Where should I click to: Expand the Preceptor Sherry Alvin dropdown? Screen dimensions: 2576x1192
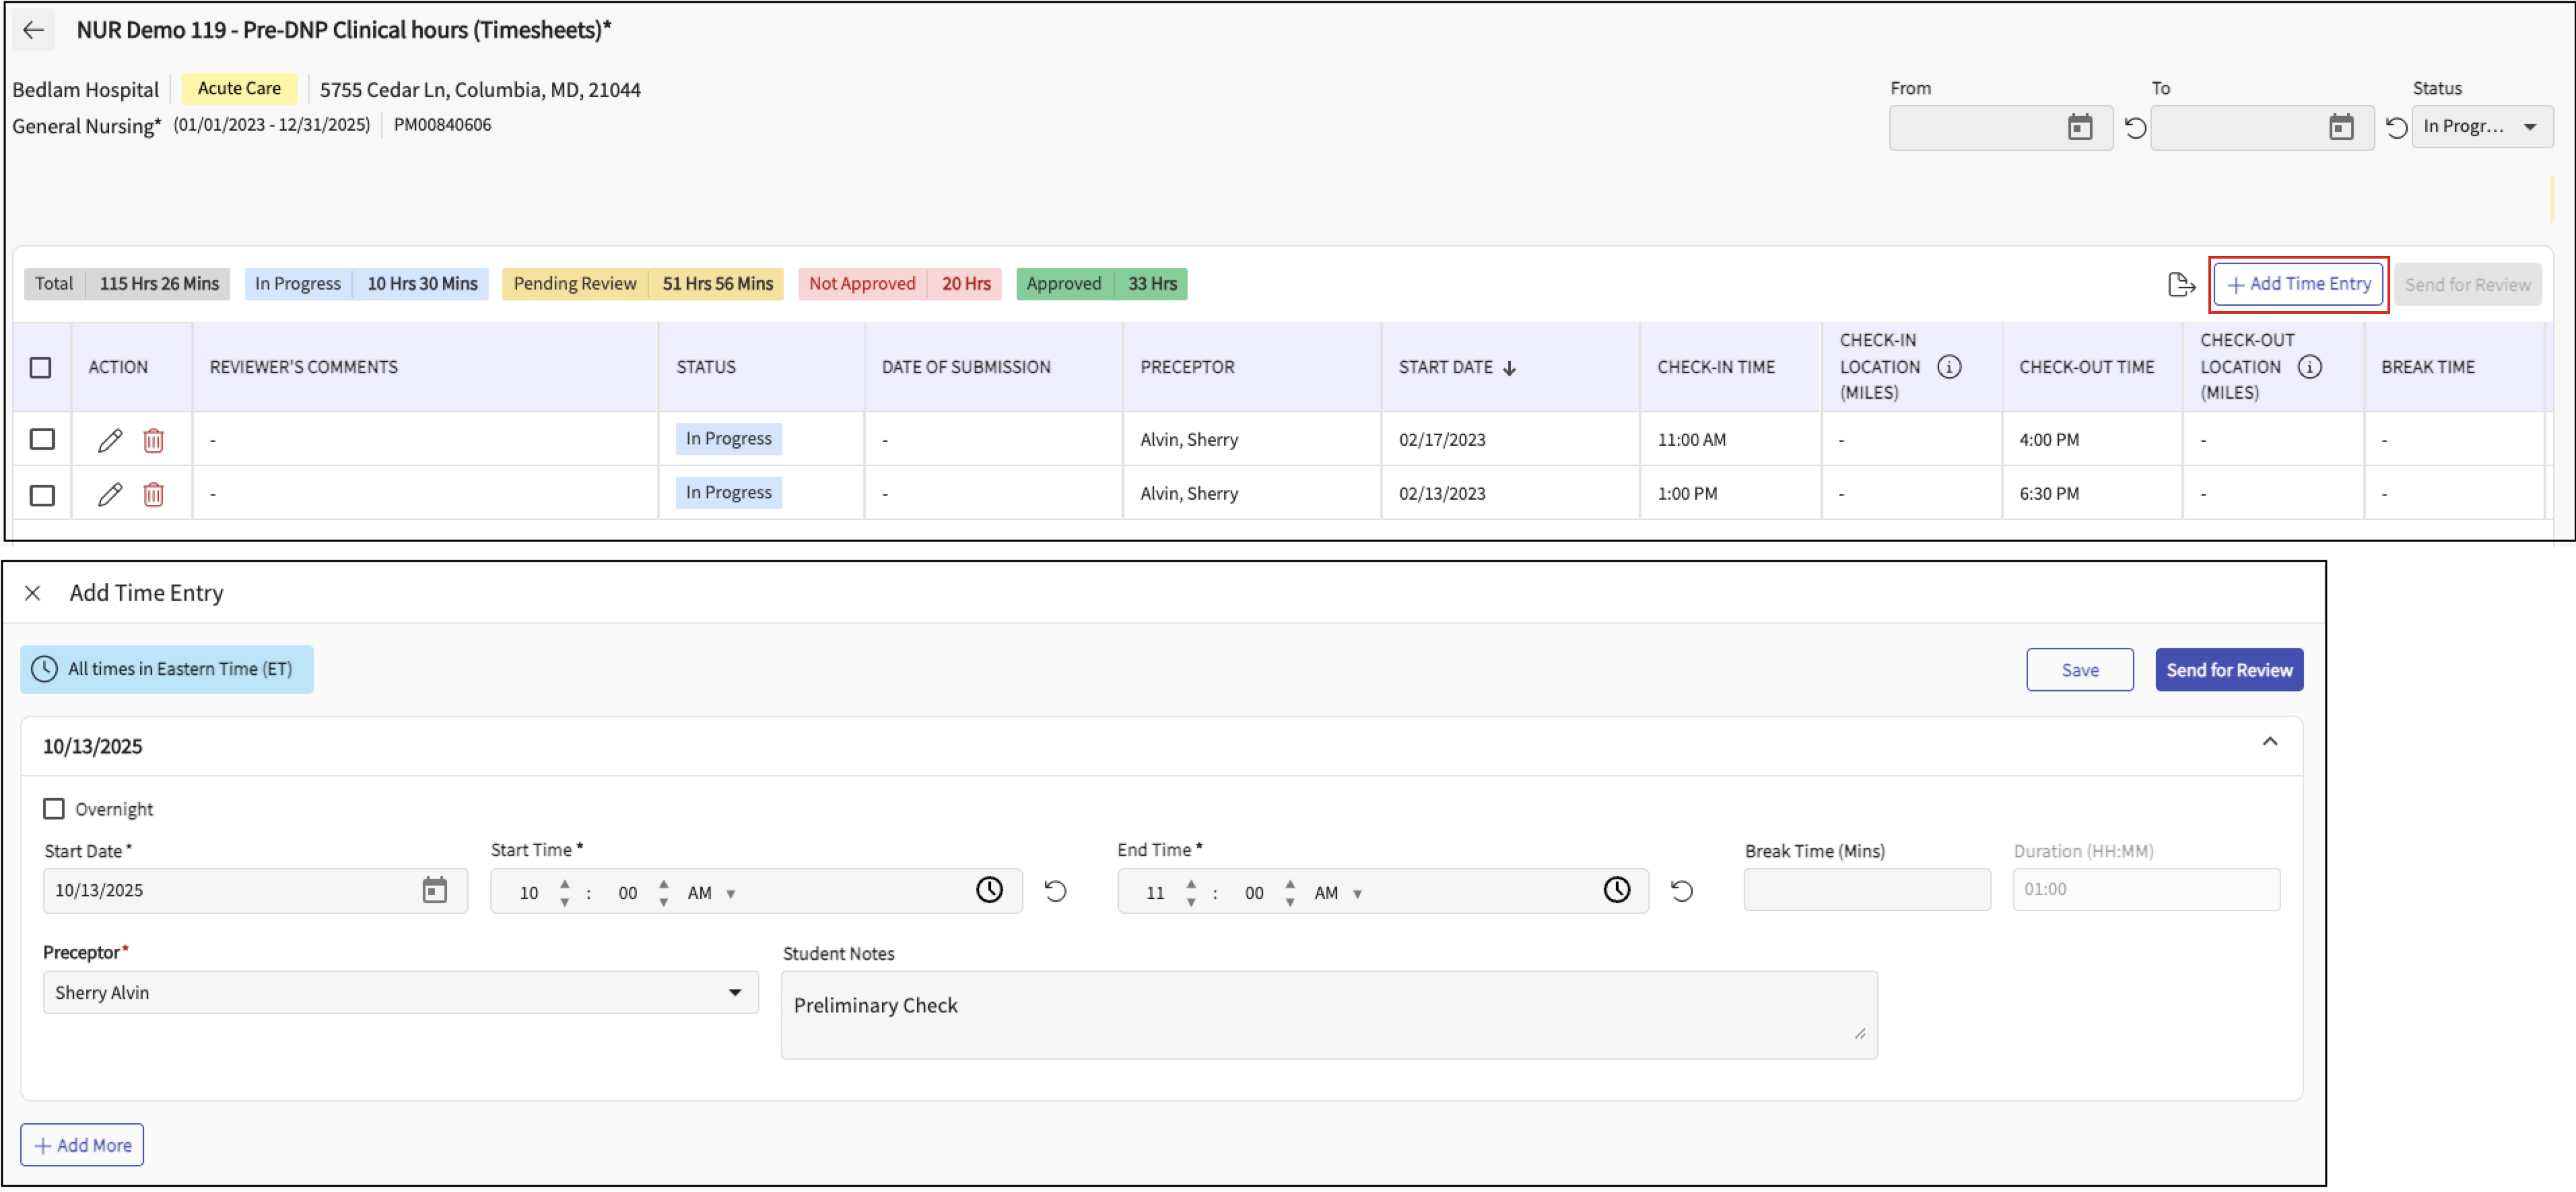(400, 992)
